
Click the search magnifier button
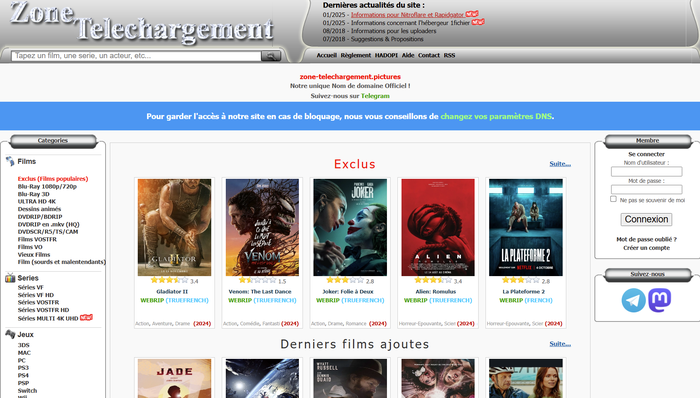271,56
